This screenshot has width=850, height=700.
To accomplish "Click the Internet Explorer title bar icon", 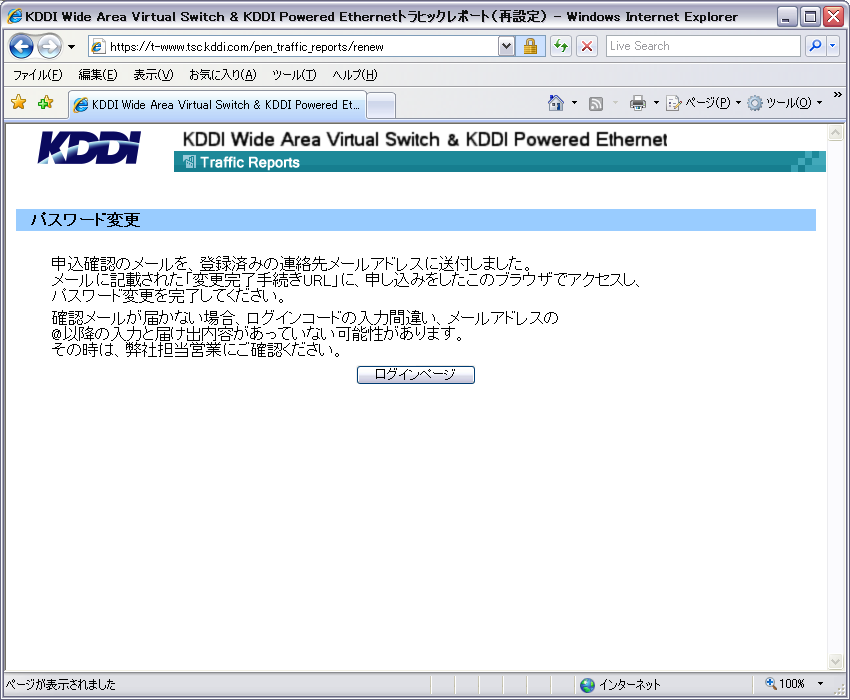I will (15, 16).
